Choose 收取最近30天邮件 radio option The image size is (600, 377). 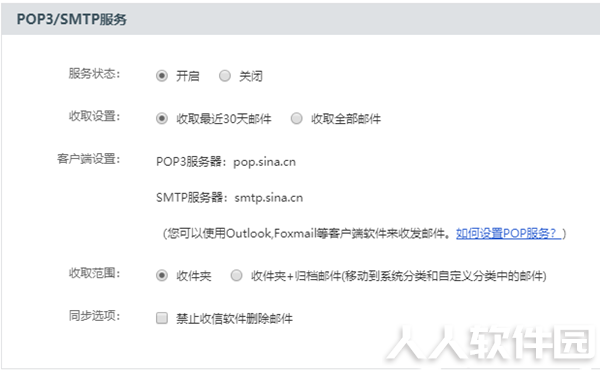coord(162,119)
